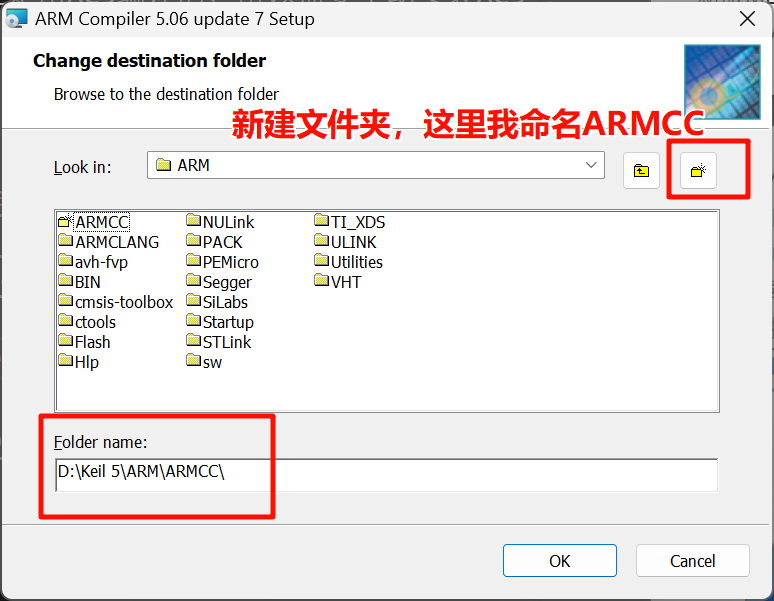The image size is (774, 601).
Task: Select the Startup folder
Action: point(220,322)
